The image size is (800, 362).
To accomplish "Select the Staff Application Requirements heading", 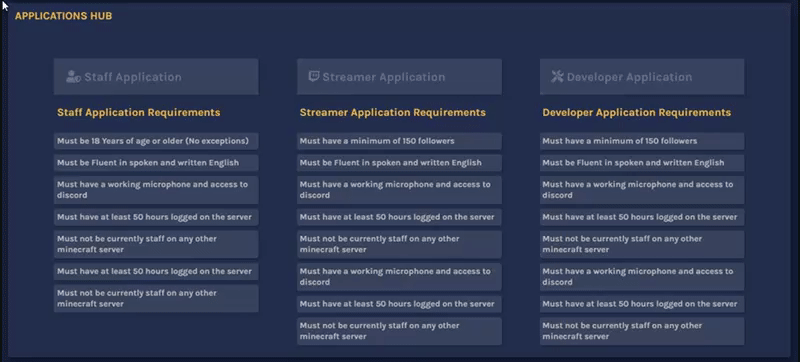I will [139, 113].
